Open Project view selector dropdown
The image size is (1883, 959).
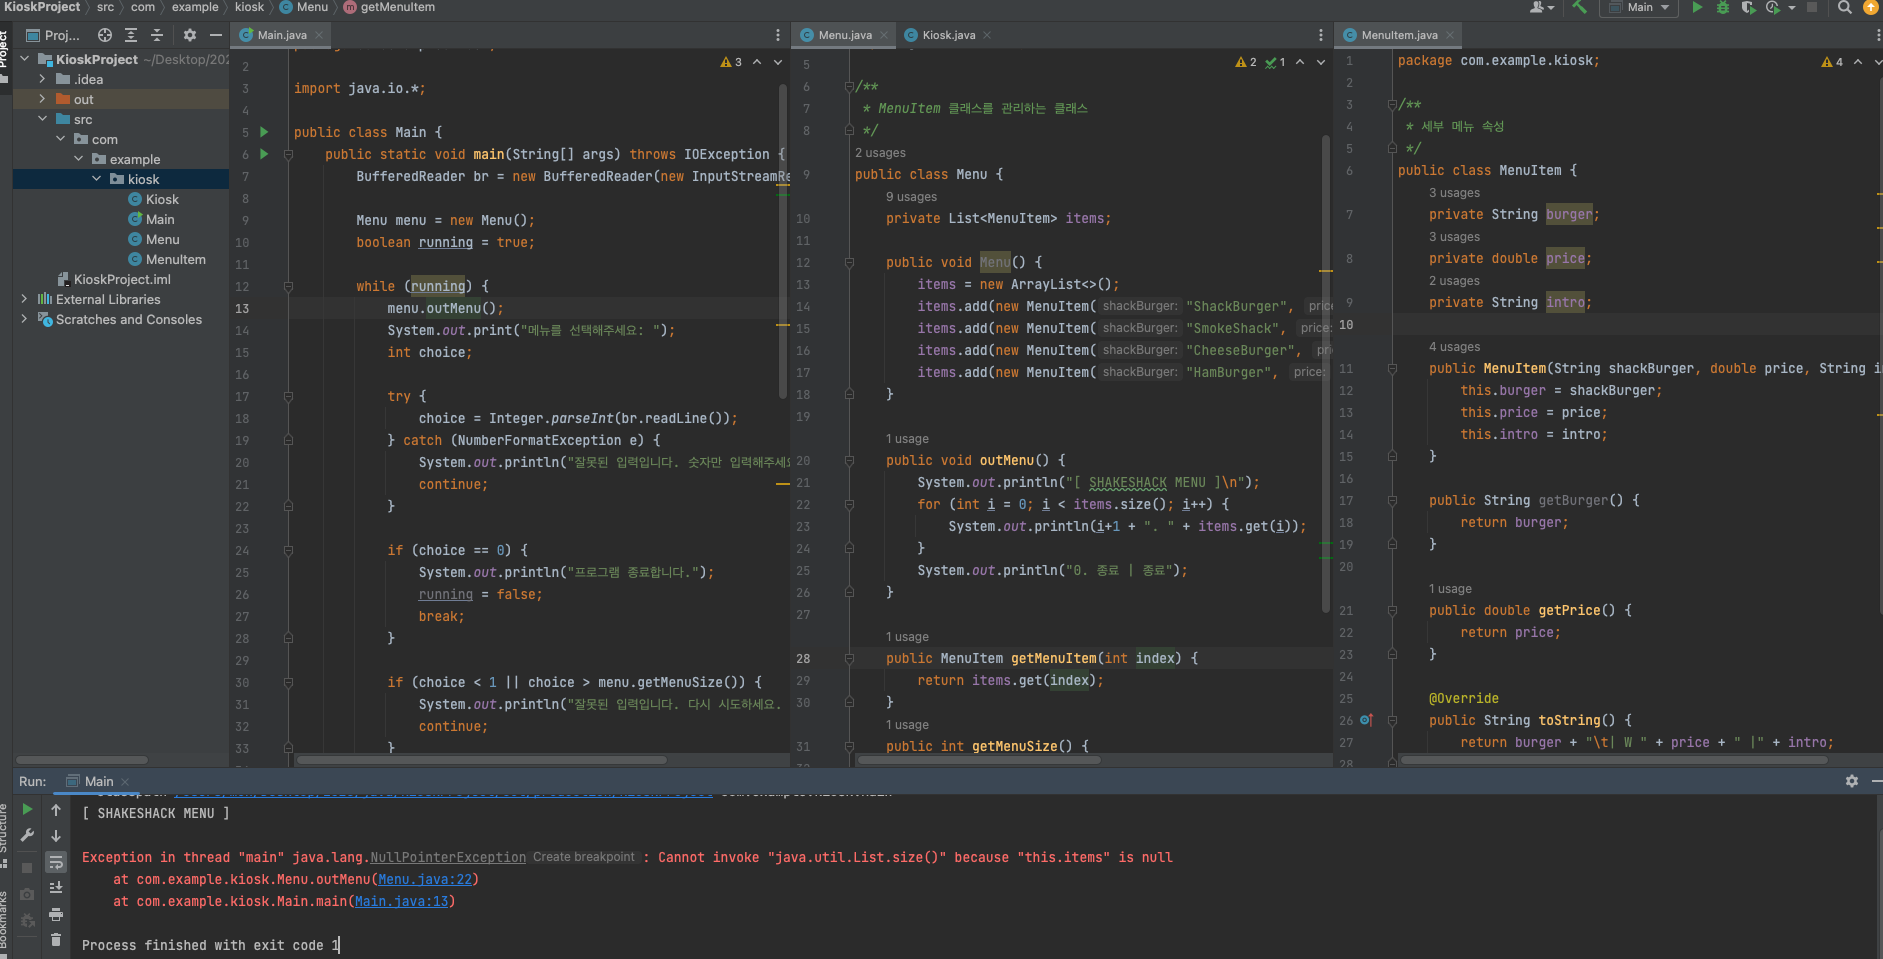click(53, 35)
